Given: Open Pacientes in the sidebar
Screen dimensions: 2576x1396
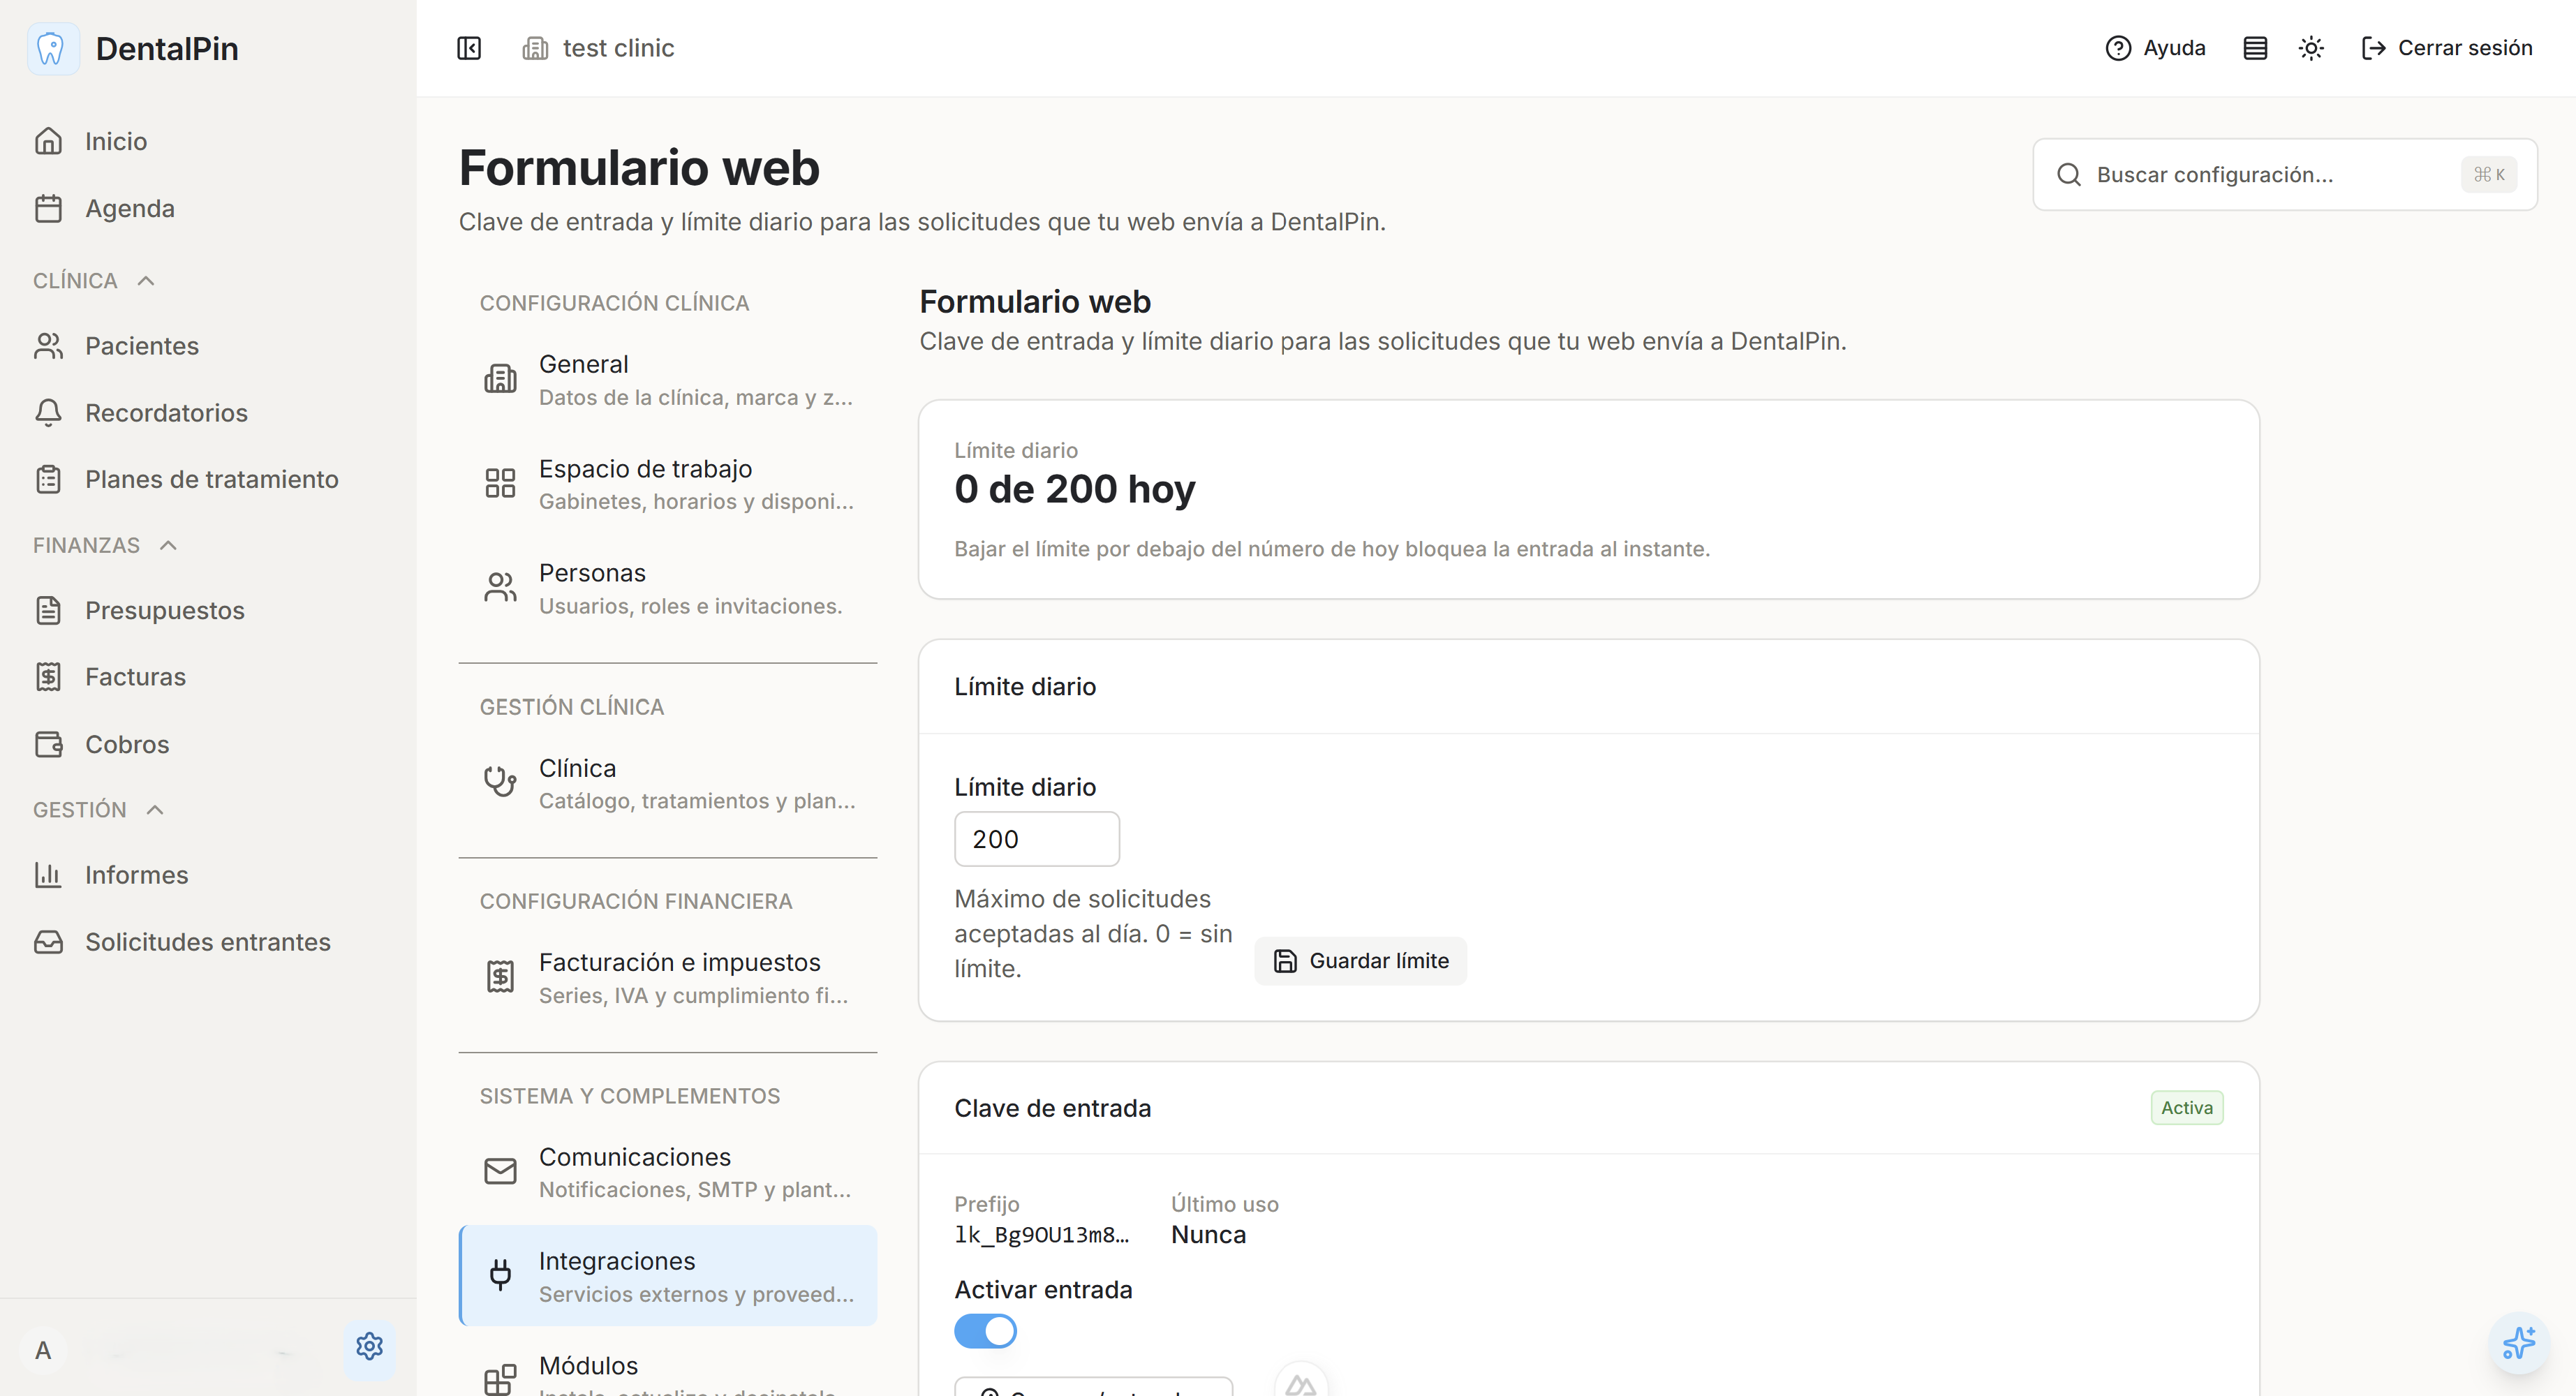Looking at the screenshot, I should click(208, 345).
